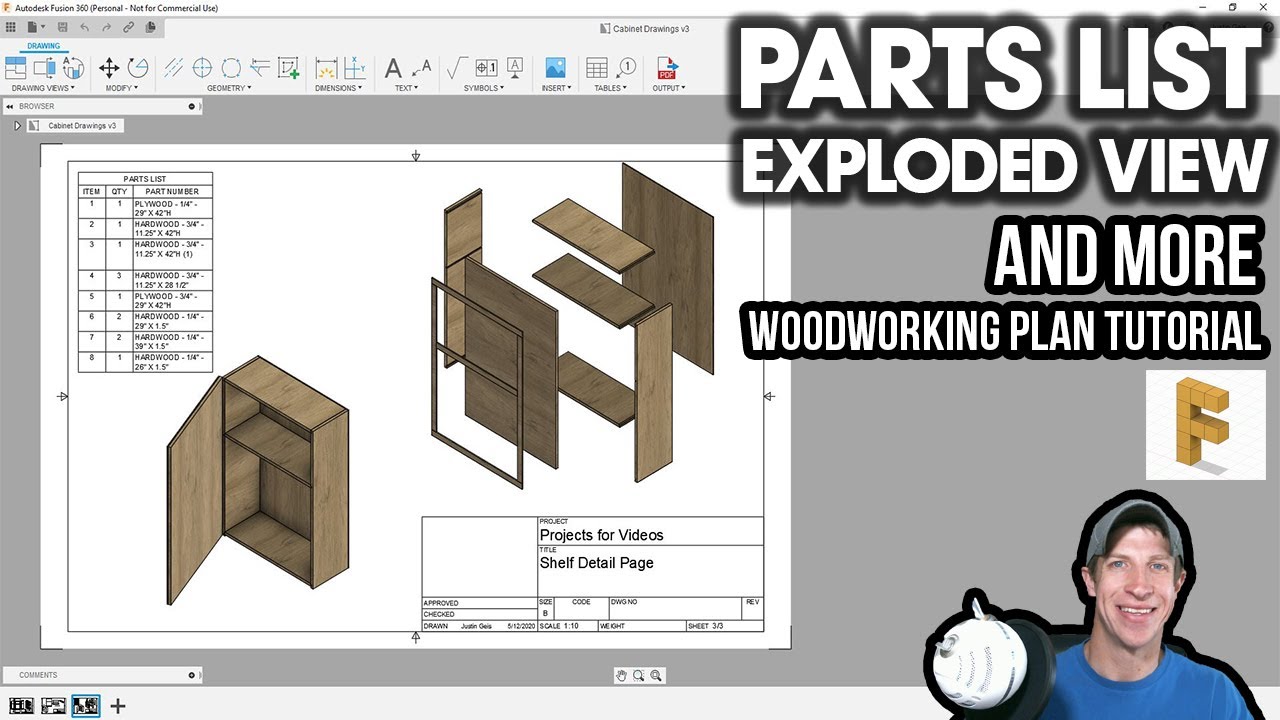This screenshot has height=720, width=1280.
Task: Open the GEOMETRY dropdown
Action: tap(229, 88)
